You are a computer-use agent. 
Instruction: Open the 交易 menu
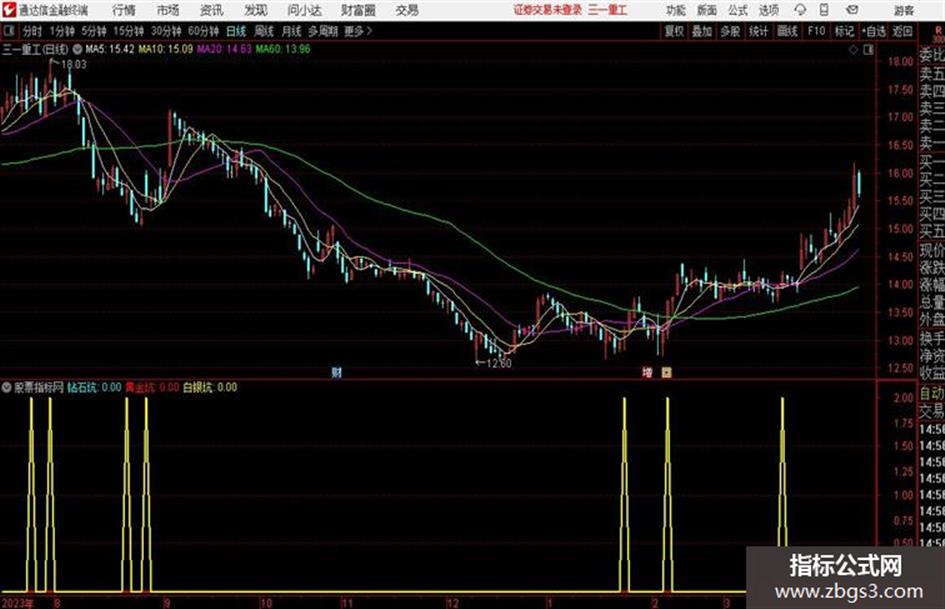coord(407,10)
